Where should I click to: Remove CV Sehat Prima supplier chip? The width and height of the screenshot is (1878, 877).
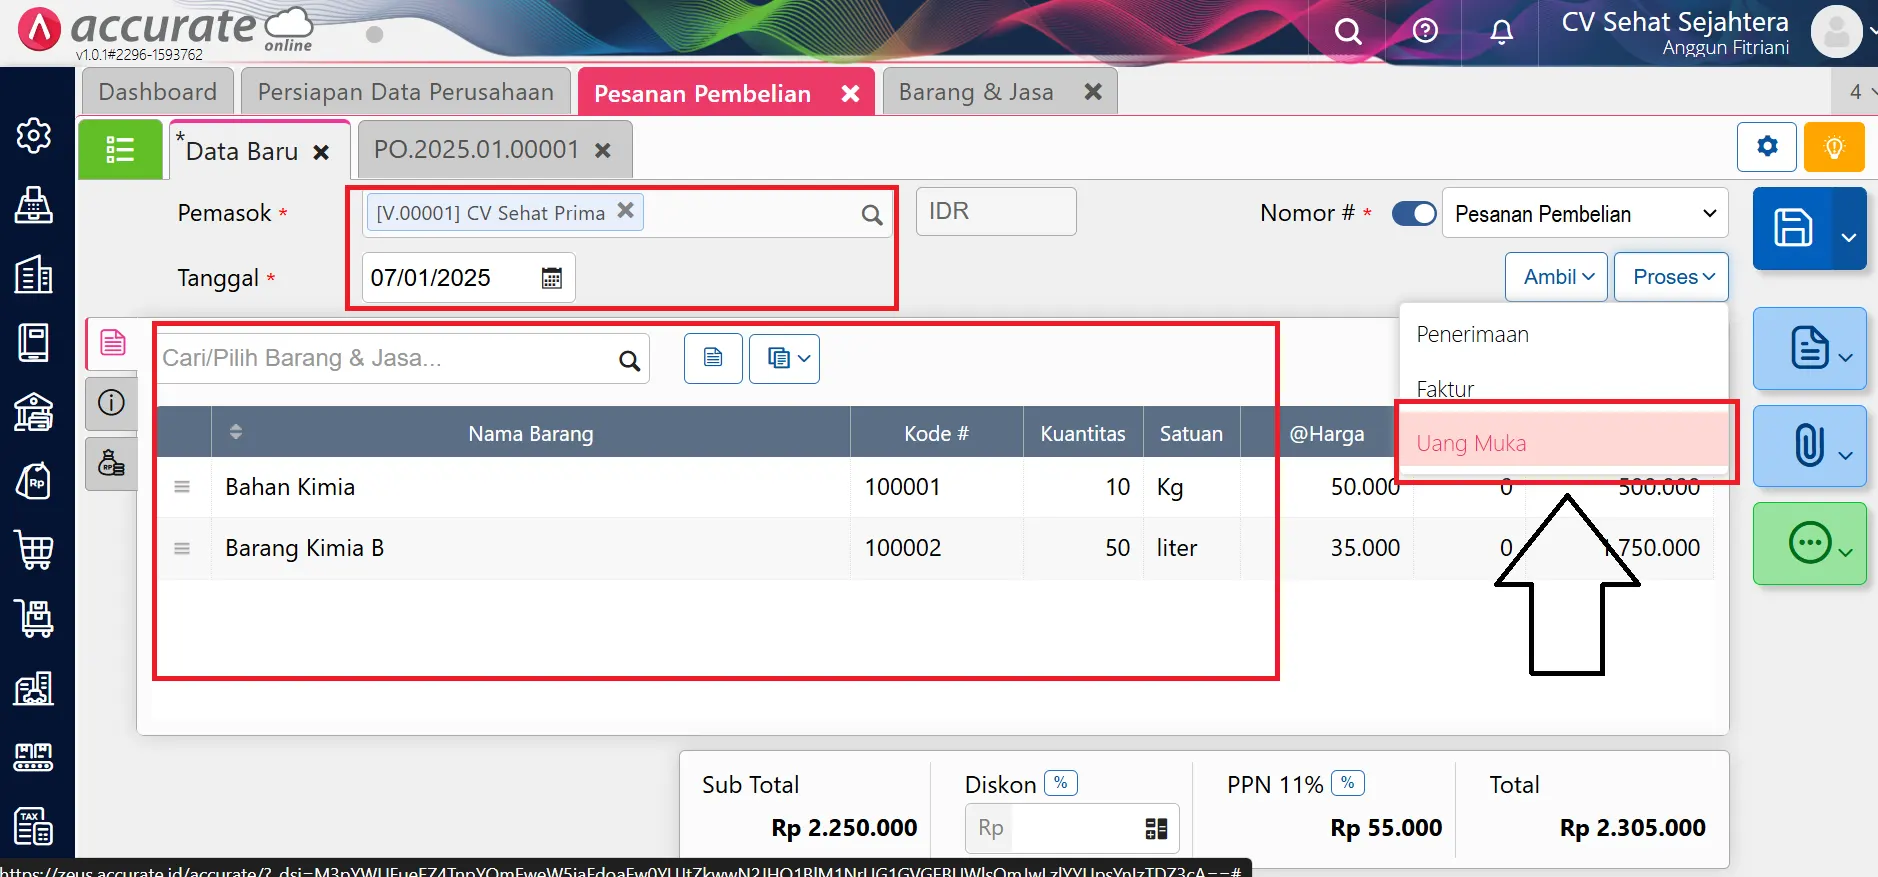point(626,211)
